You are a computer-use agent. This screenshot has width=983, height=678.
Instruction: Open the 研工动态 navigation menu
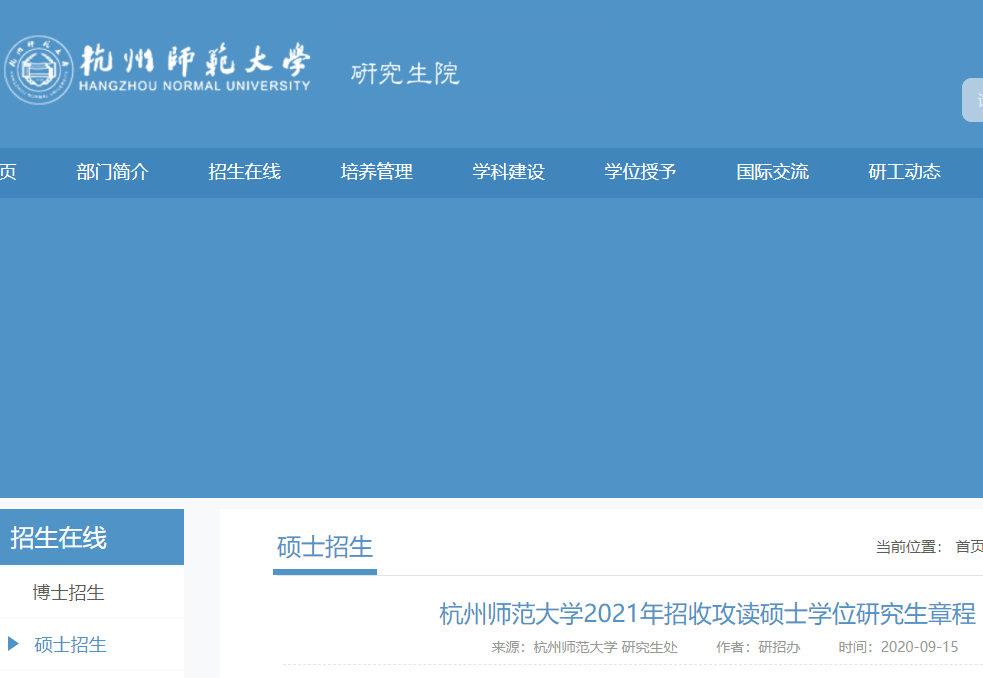[x=903, y=172]
